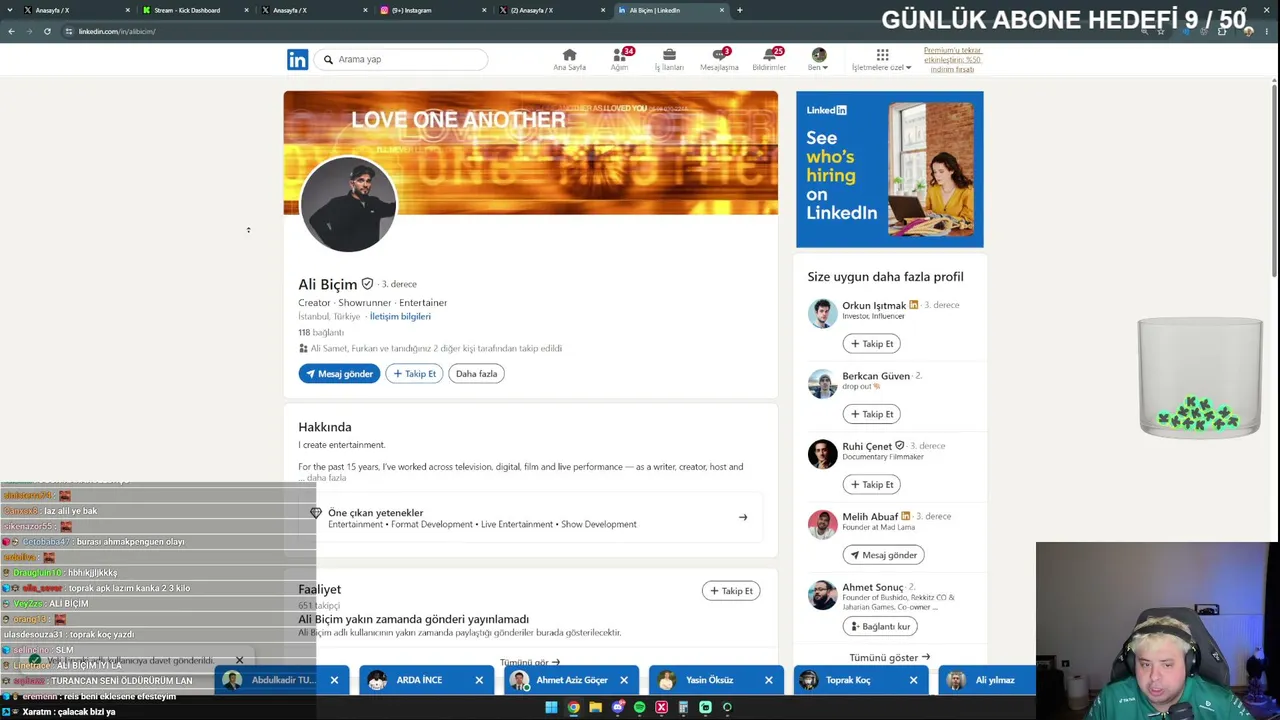Open a new browser tab with plus

point(740,10)
